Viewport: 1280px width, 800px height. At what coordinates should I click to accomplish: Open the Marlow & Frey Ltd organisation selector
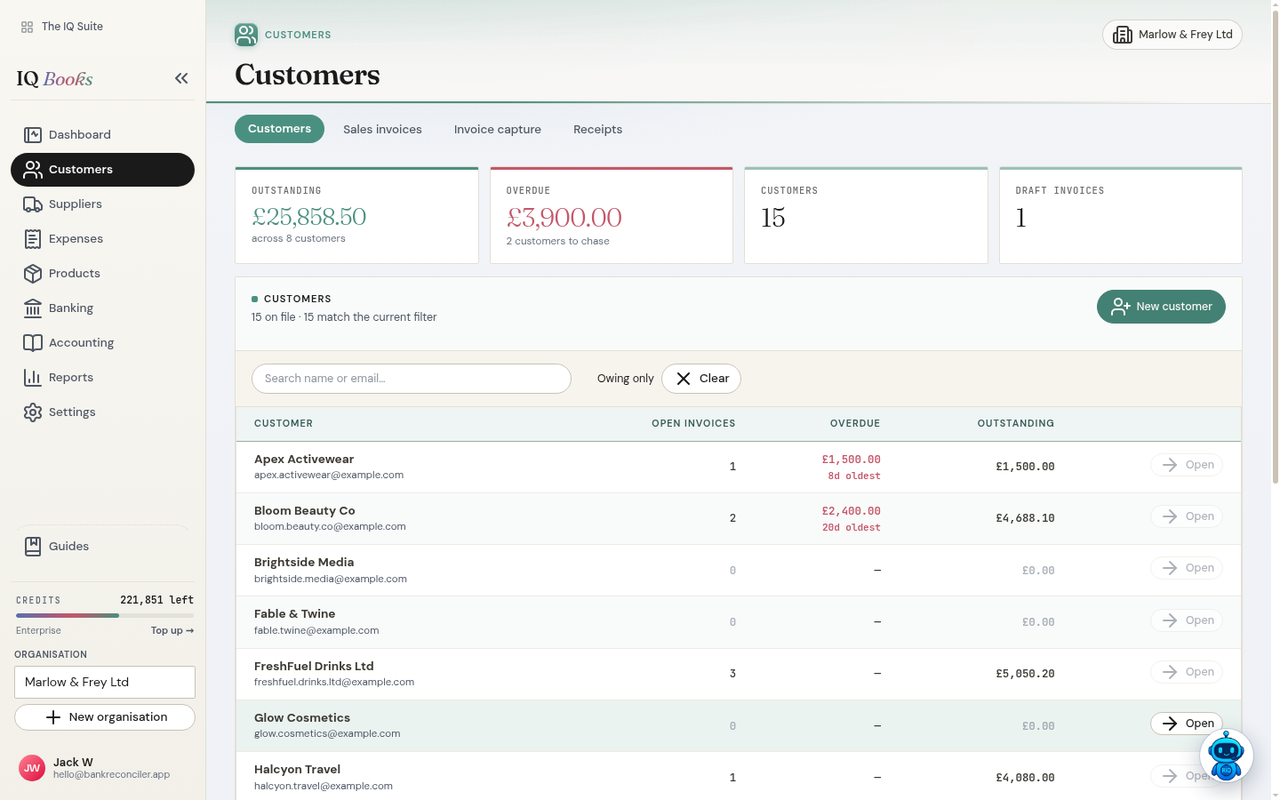pyautogui.click(x=104, y=682)
